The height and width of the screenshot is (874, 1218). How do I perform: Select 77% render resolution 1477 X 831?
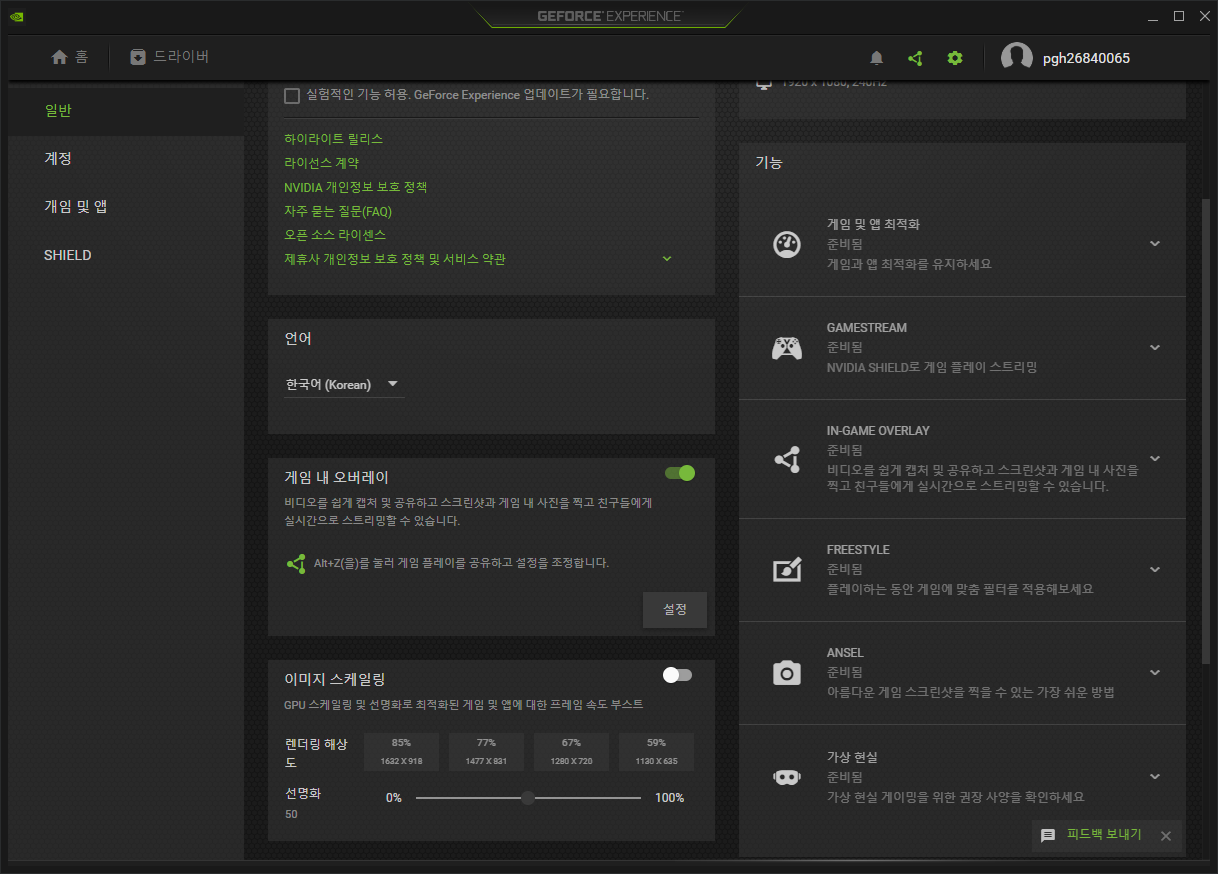point(486,752)
